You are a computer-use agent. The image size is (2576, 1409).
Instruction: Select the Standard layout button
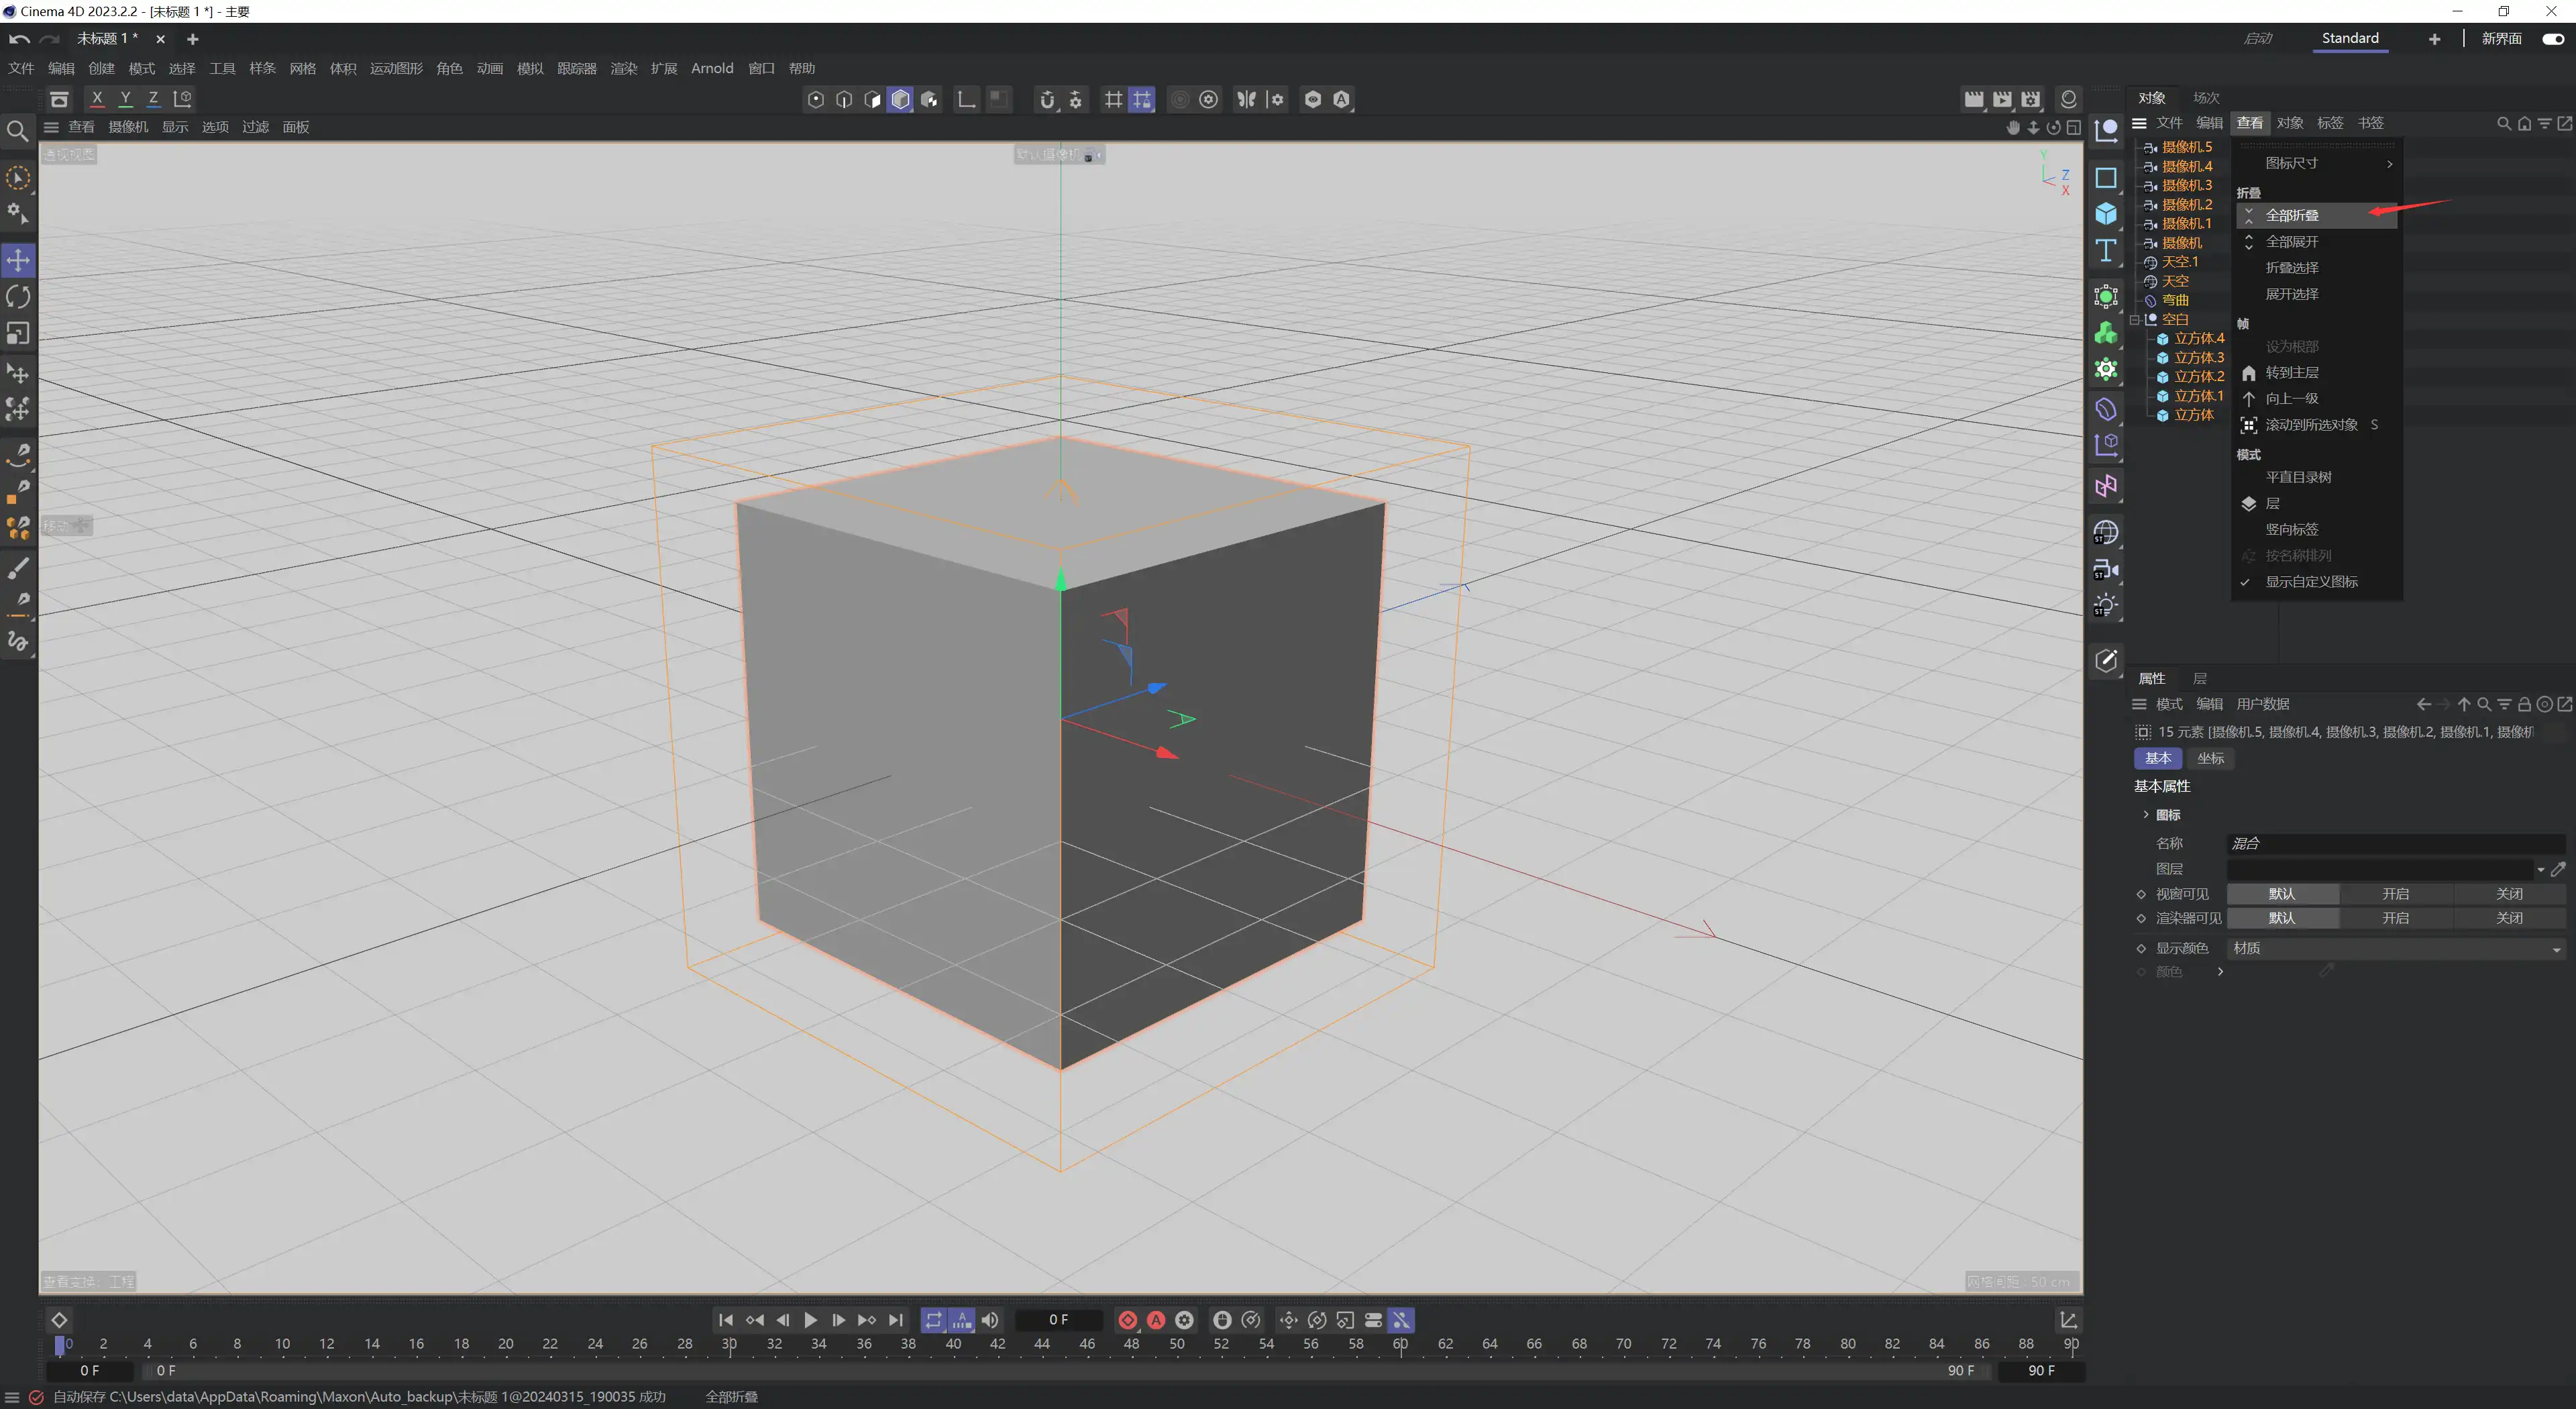(2350, 38)
